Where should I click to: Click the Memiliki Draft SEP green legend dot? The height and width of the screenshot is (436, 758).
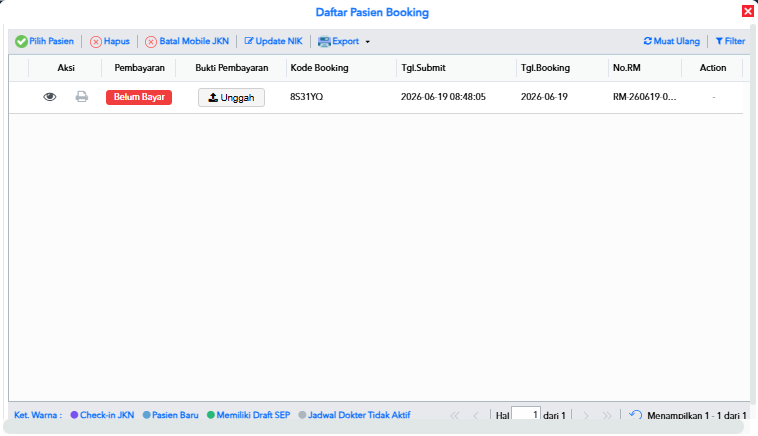(x=211, y=415)
